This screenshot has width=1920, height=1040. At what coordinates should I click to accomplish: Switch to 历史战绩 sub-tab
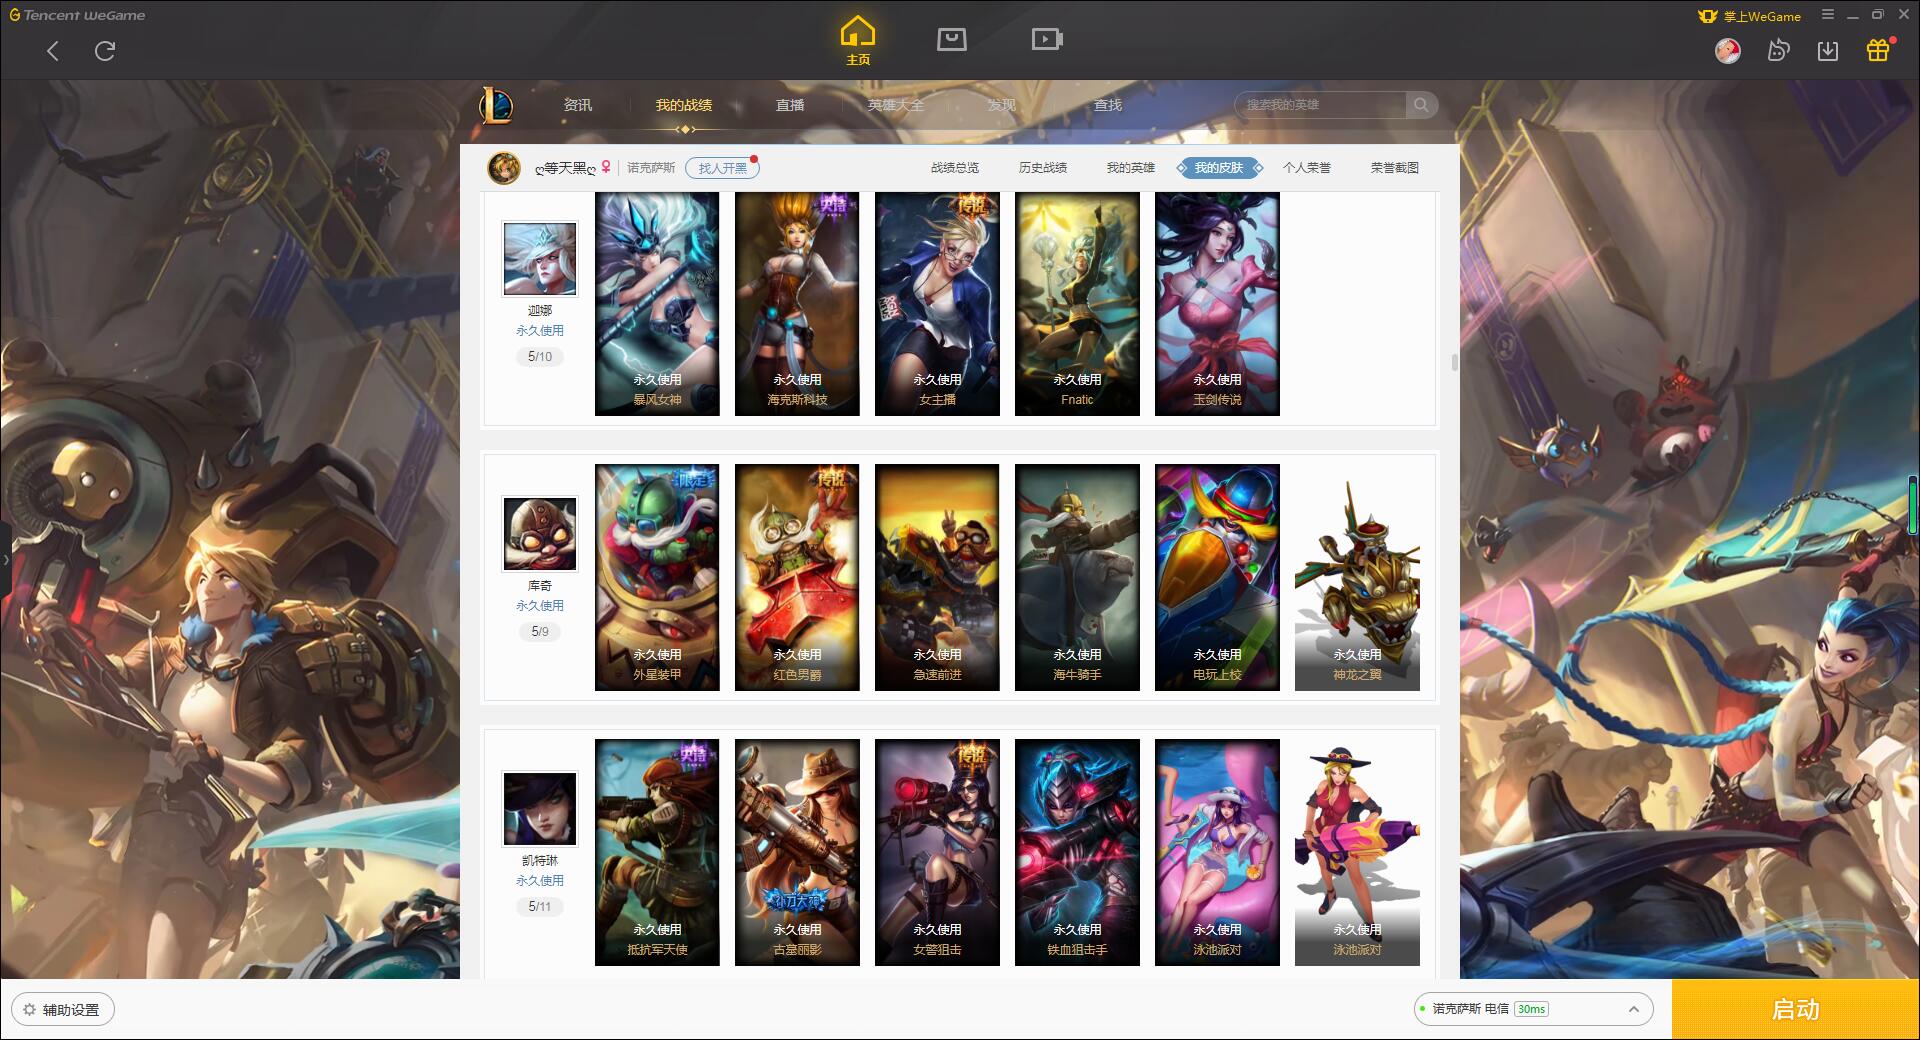1043,168
